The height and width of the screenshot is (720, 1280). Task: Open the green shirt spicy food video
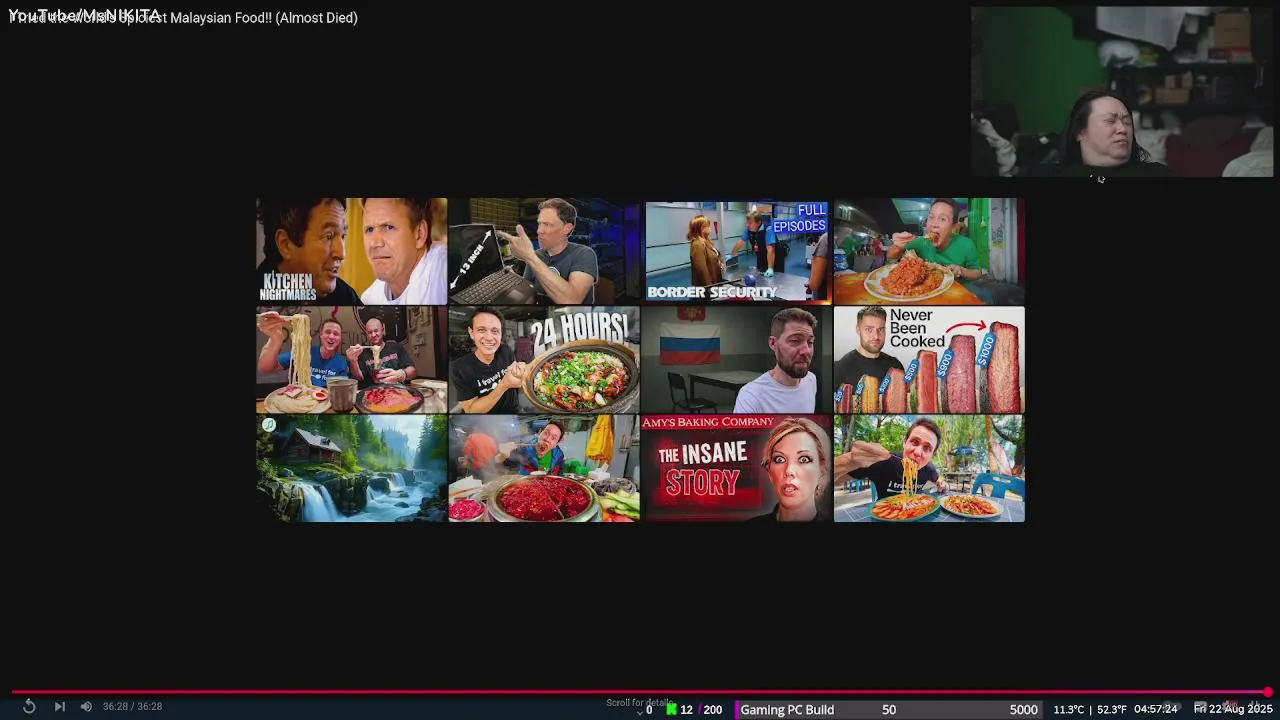tap(929, 251)
